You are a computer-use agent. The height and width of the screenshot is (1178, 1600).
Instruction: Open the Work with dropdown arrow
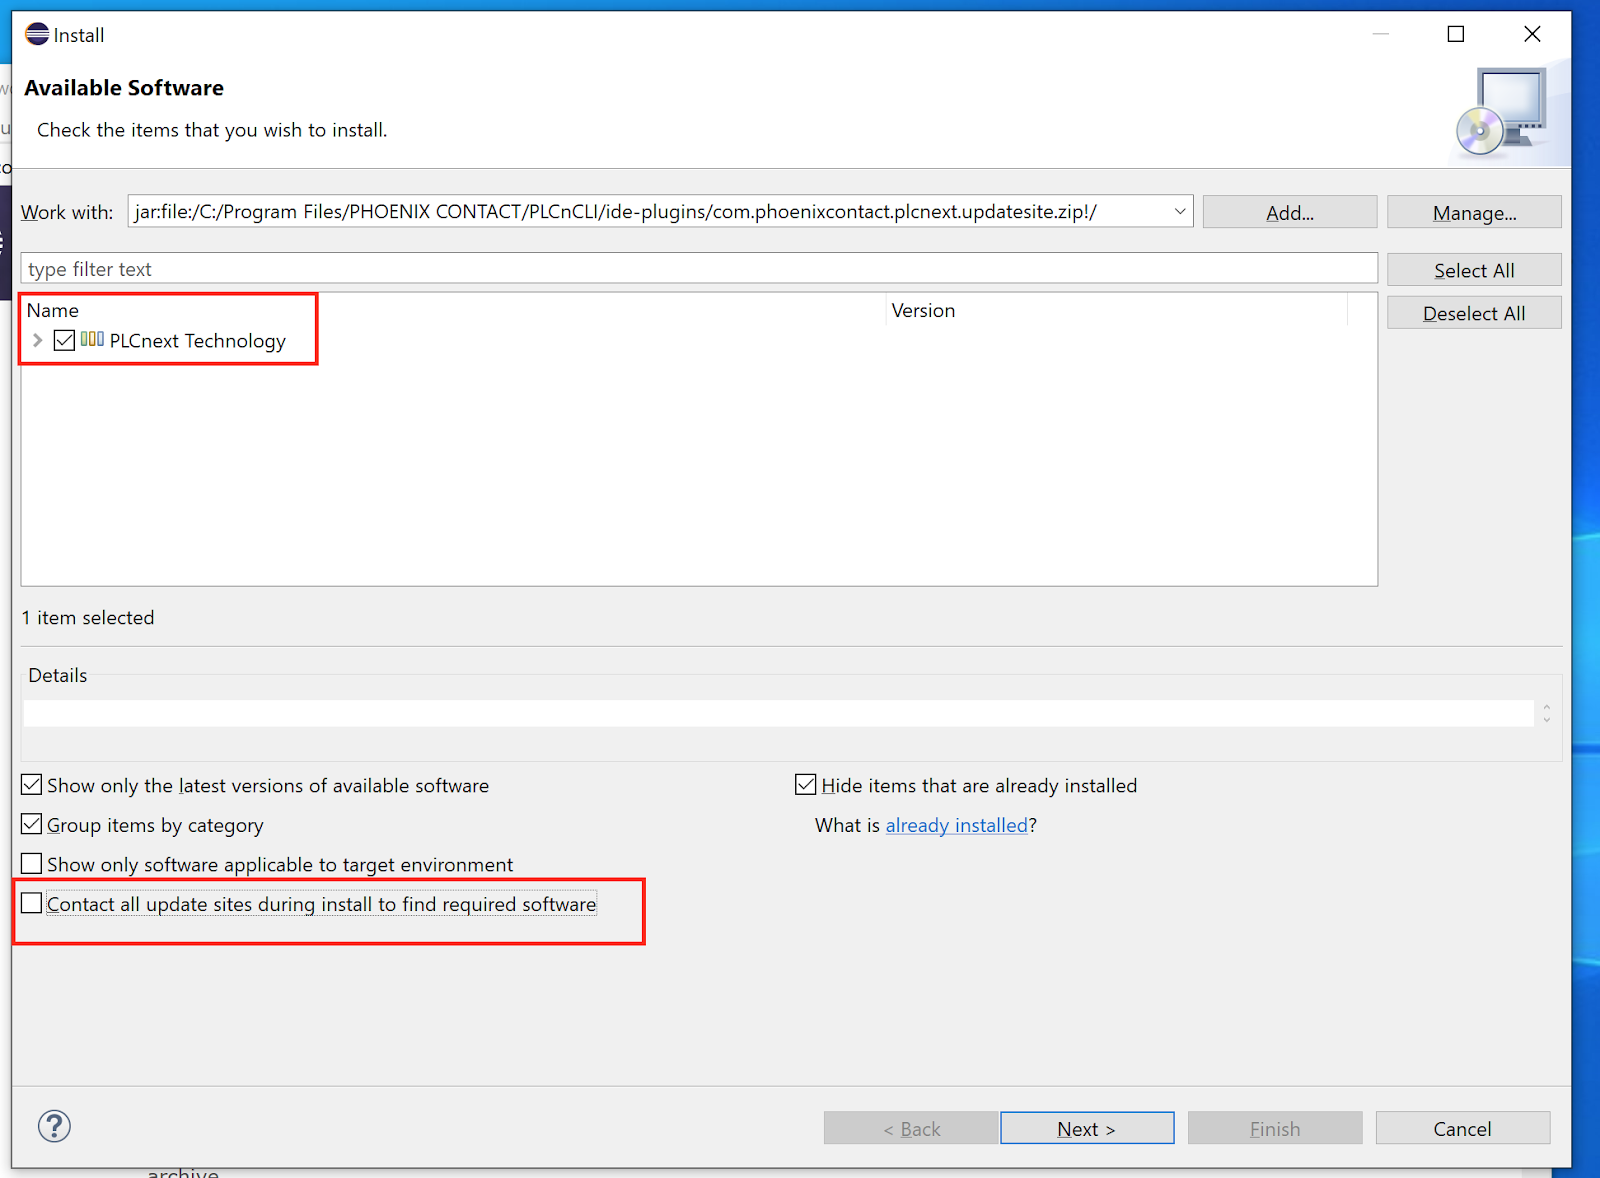[1180, 211]
